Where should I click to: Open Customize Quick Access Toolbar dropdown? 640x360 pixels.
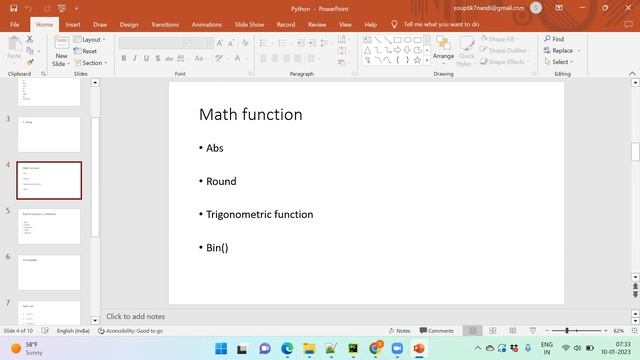tap(76, 8)
